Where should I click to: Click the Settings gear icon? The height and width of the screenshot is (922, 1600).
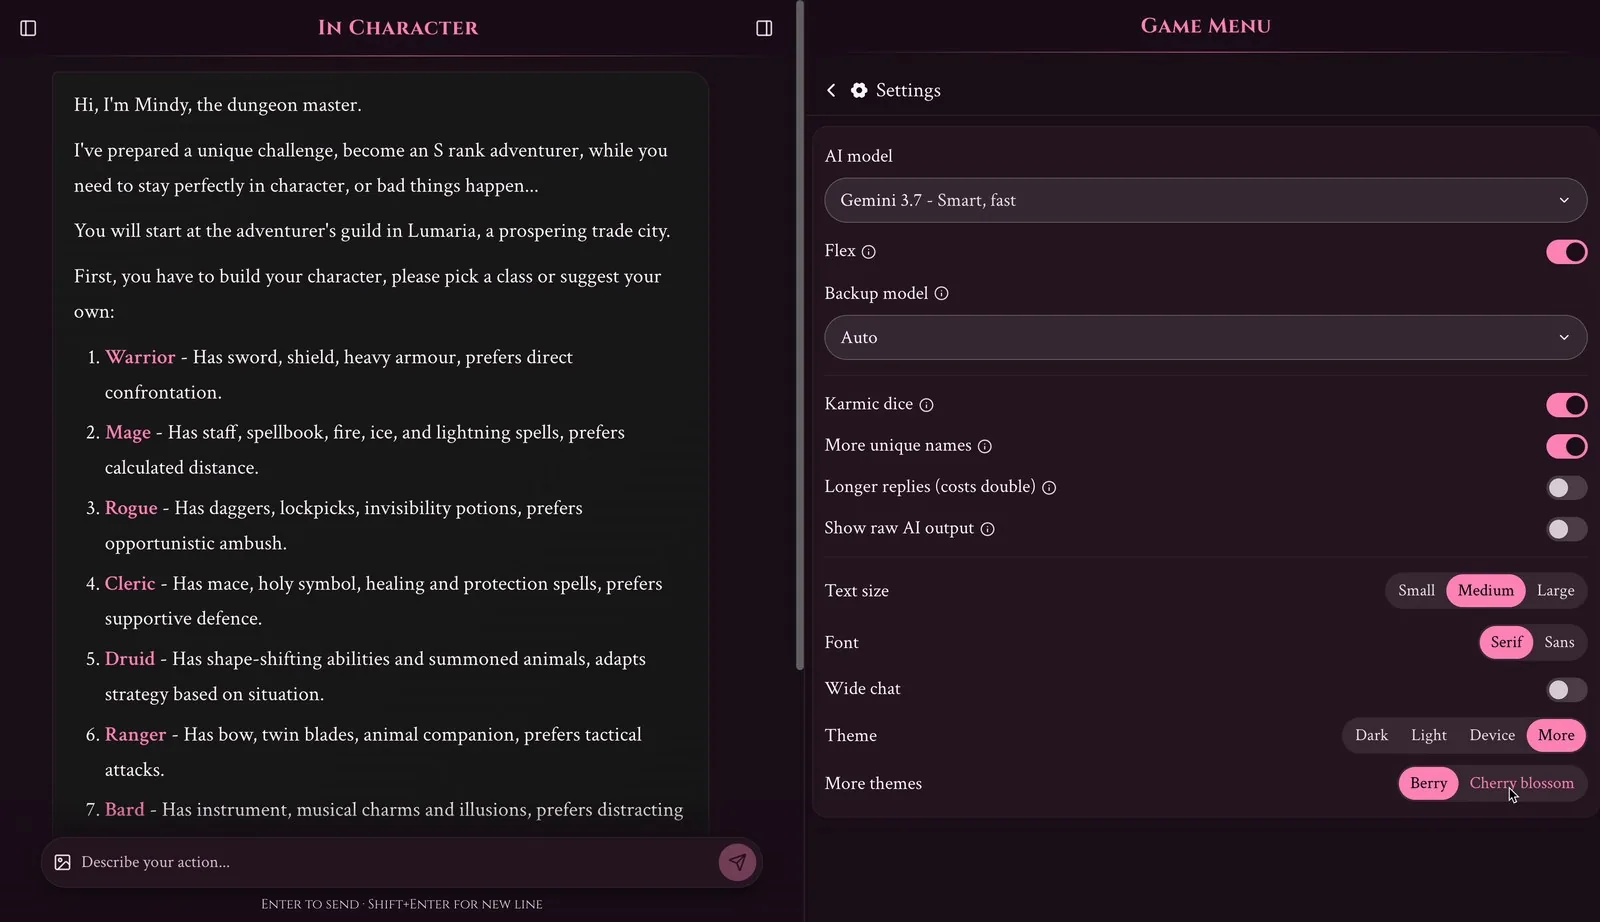859,90
